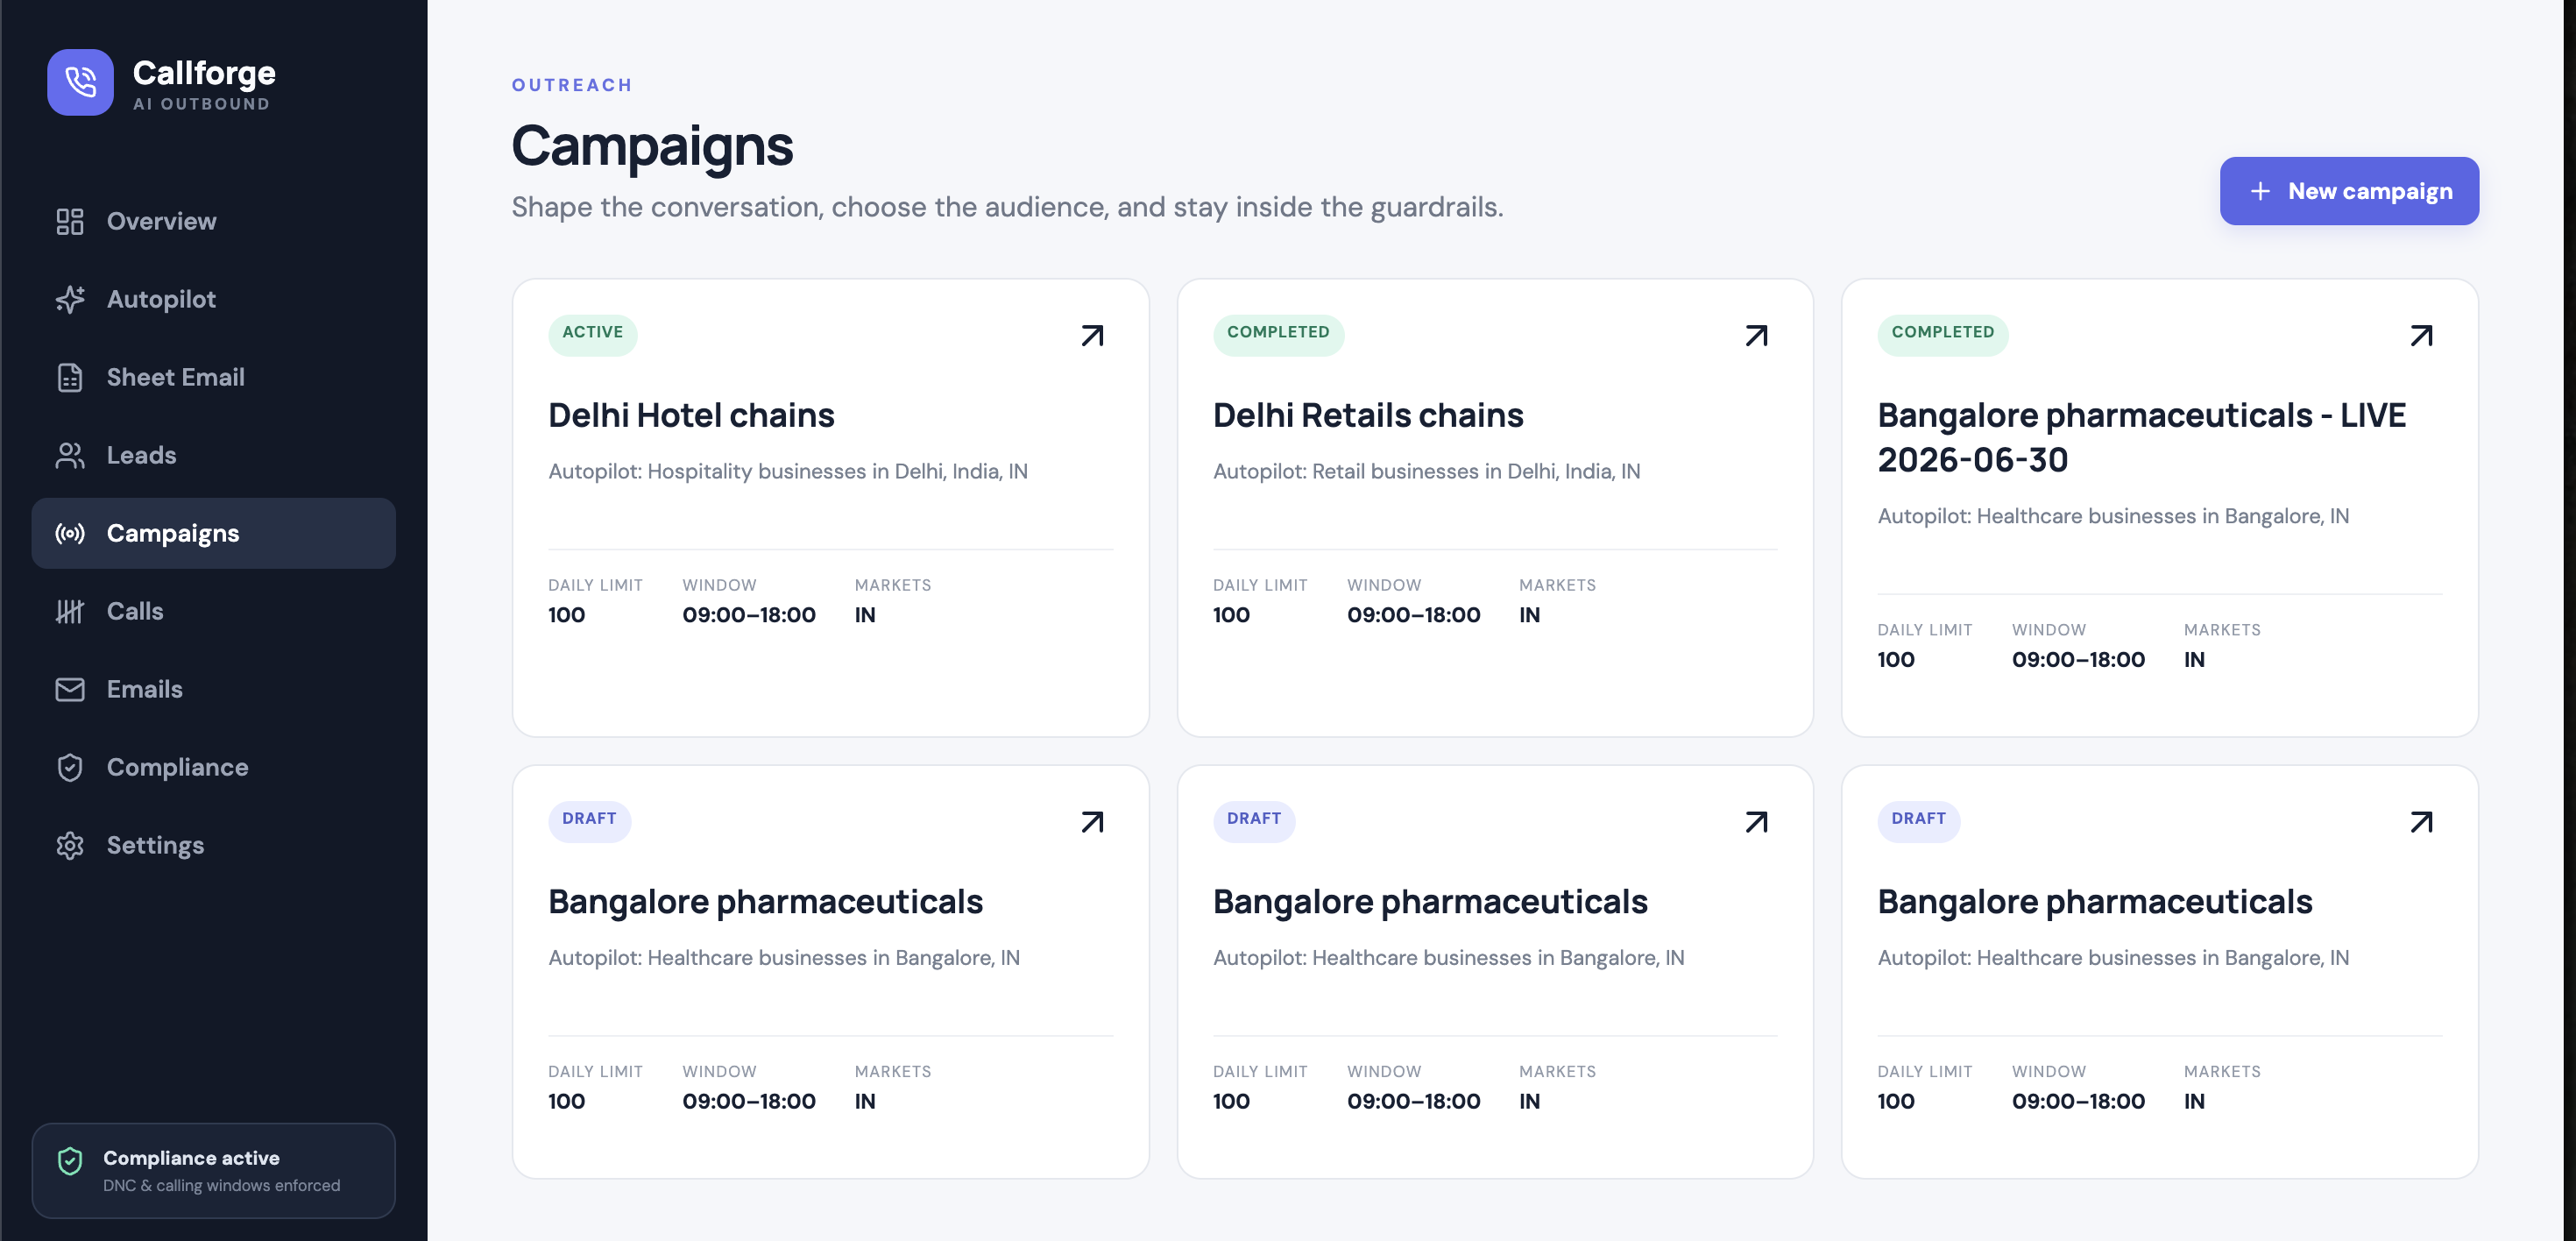The height and width of the screenshot is (1241, 2576).
Task: Click the Sheet Email document icon
Action: tap(70, 377)
